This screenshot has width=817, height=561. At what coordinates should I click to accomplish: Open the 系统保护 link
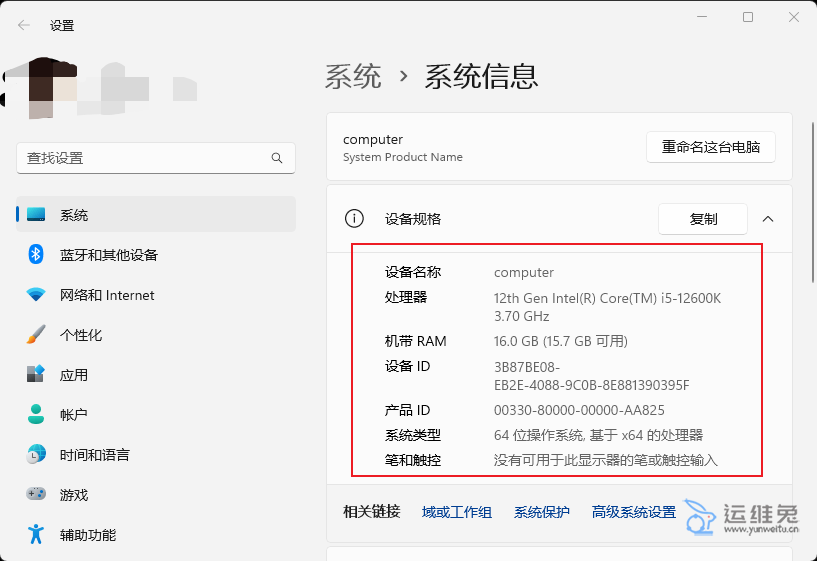pos(541,512)
